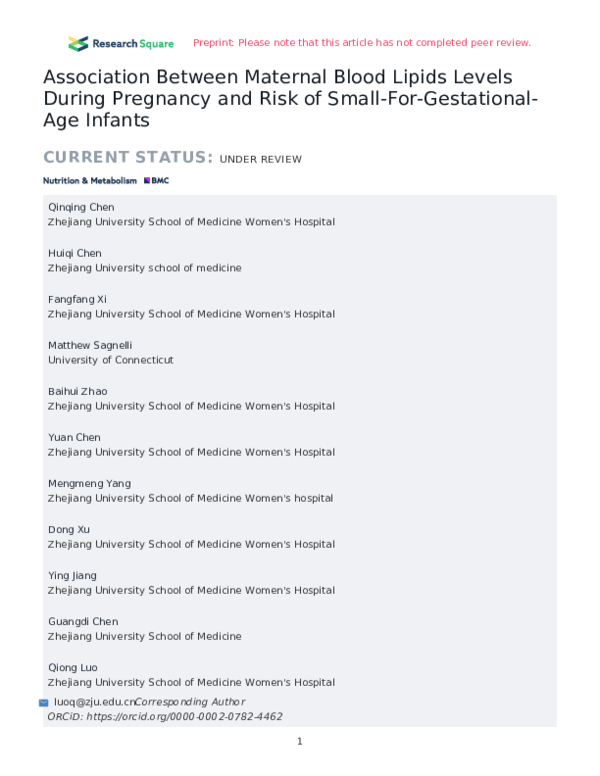Click the University of Connecticut affiliation
The height and width of the screenshot is (776, 600).
point(111,360)
